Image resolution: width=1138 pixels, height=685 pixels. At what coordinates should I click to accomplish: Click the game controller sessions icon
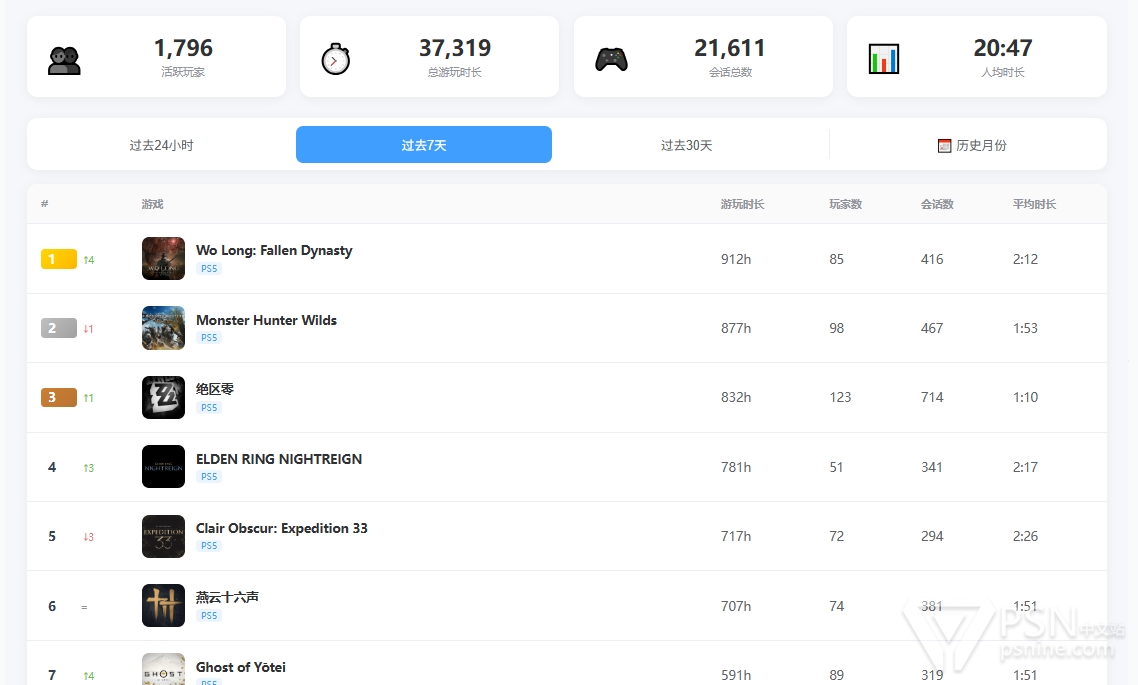[611, 59]
